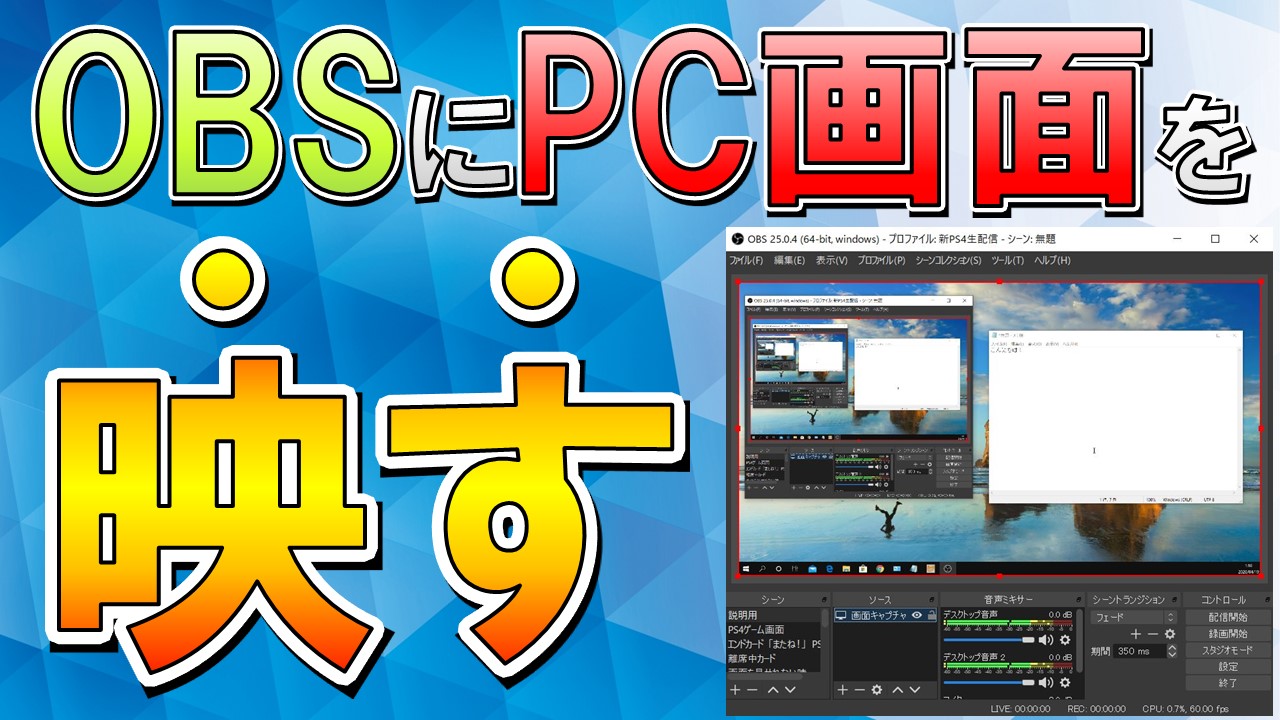Remove the selected source with the minus icon
The width and height of the screenshot is (1280, 720).
pos(859,690)
